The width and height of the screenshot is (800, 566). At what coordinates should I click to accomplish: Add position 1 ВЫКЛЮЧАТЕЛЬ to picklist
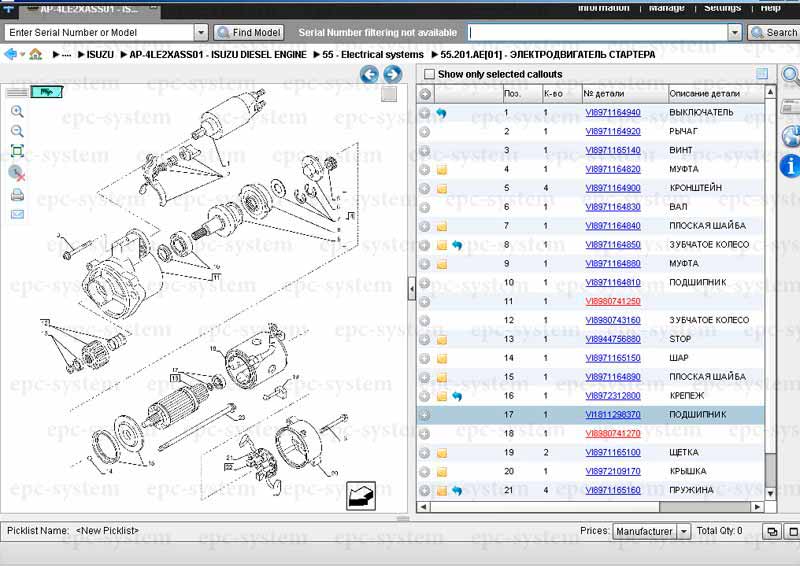tap(425, 113)
